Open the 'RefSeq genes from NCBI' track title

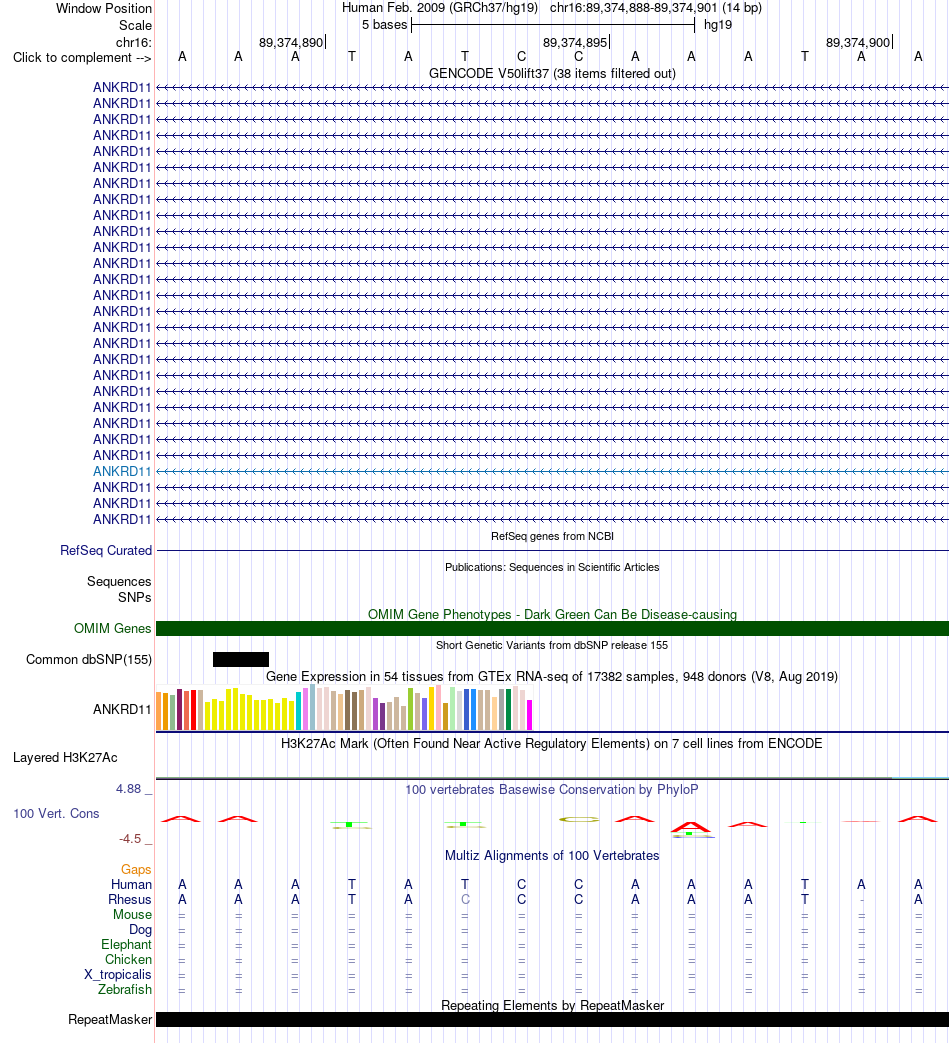(552, 536)
